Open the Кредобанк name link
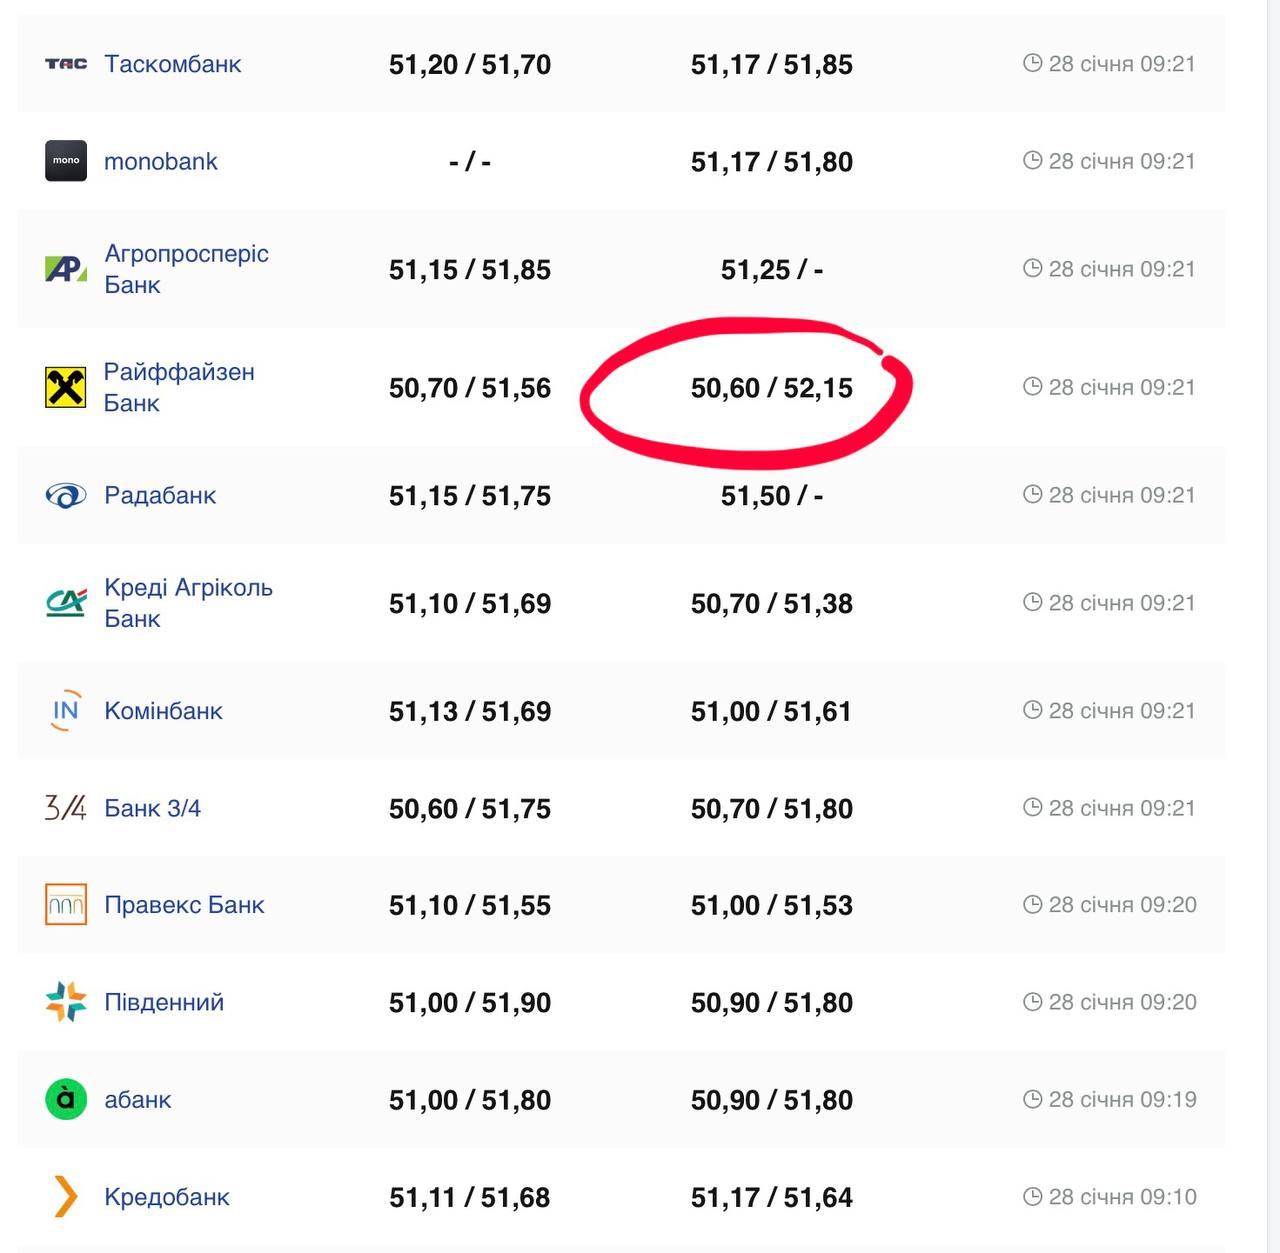 [x=167, y=1197]
